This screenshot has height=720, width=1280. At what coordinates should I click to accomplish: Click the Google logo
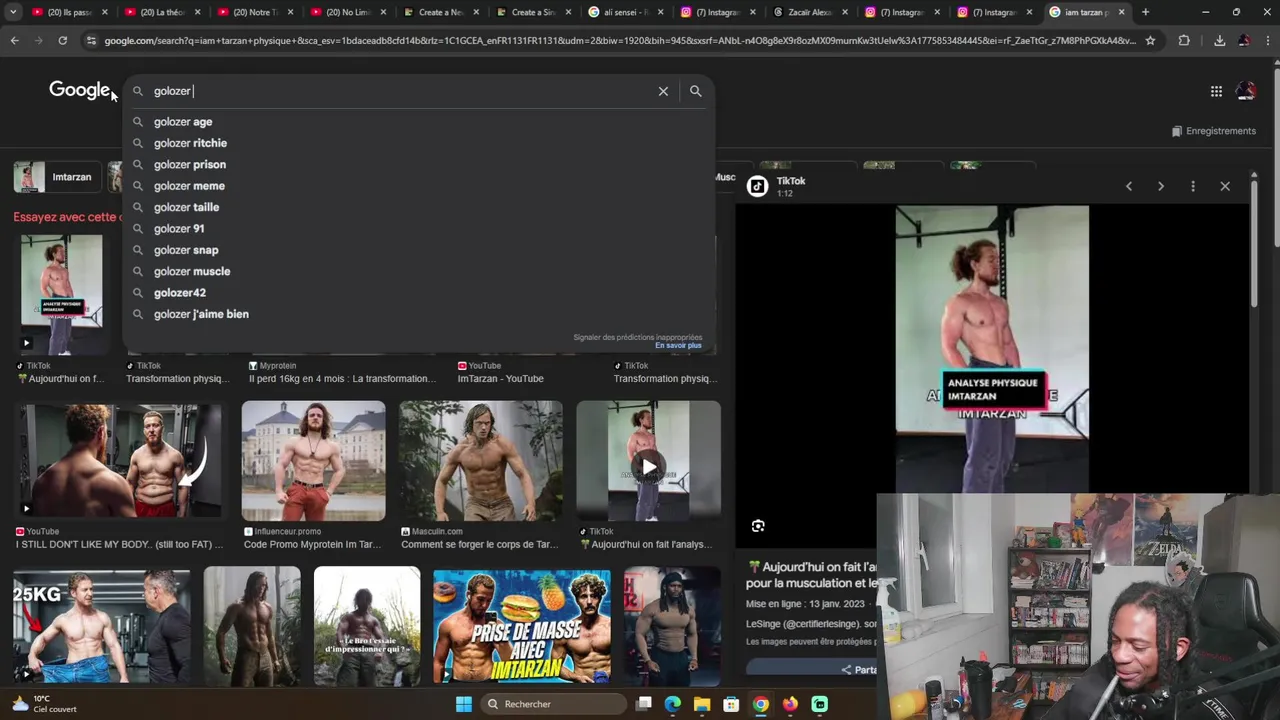pyautogui.click(x=79, y=90)
